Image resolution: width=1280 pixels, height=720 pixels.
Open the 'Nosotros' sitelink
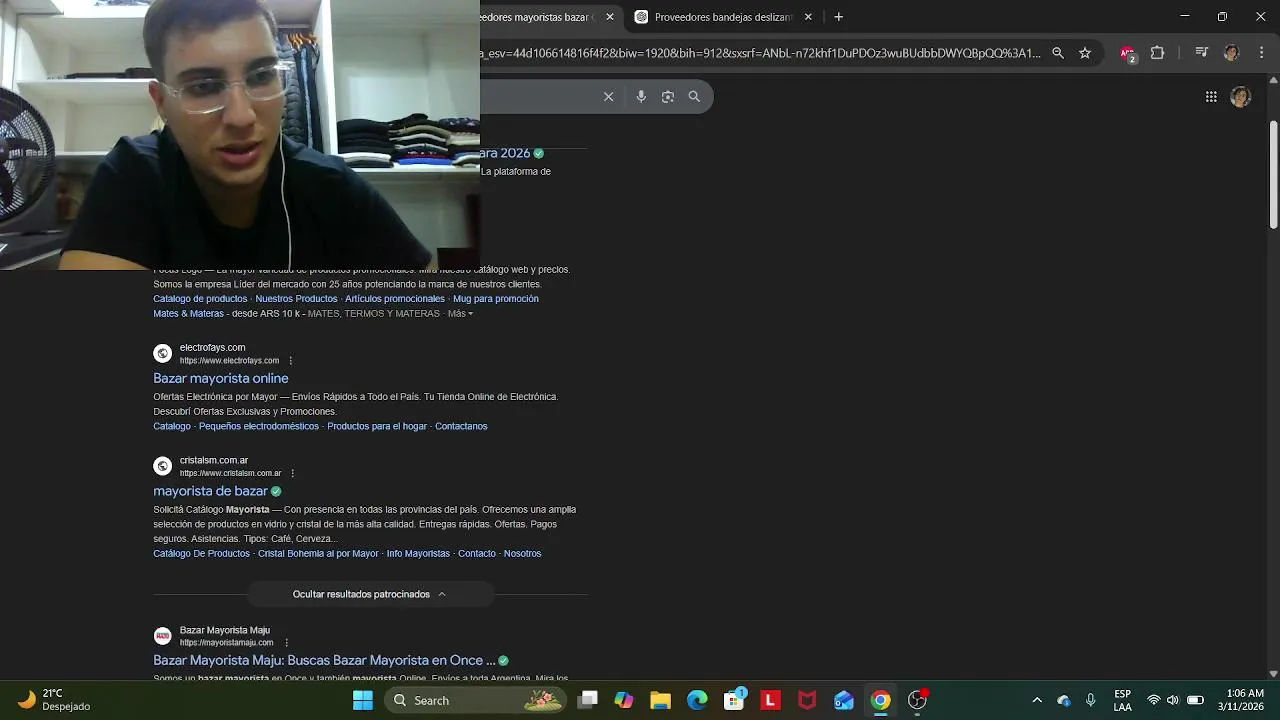pos(522,554)
